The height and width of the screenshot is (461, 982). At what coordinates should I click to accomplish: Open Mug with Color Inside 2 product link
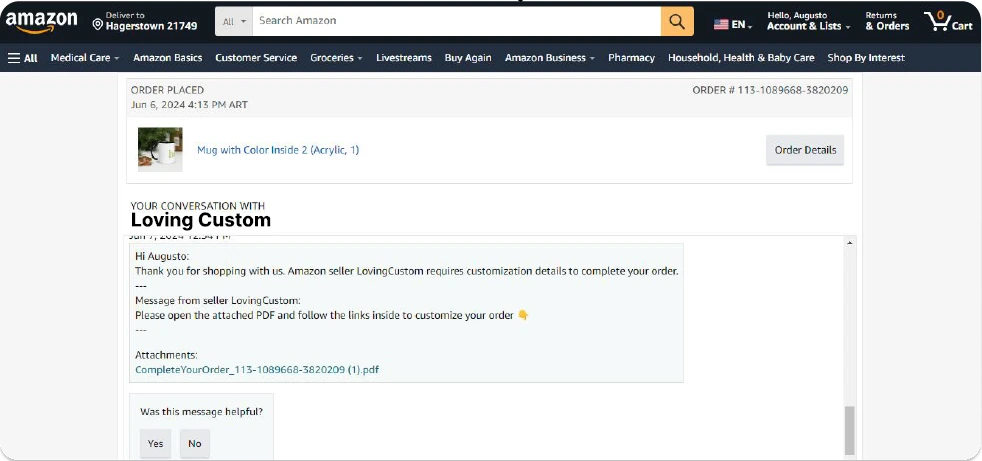278,150
